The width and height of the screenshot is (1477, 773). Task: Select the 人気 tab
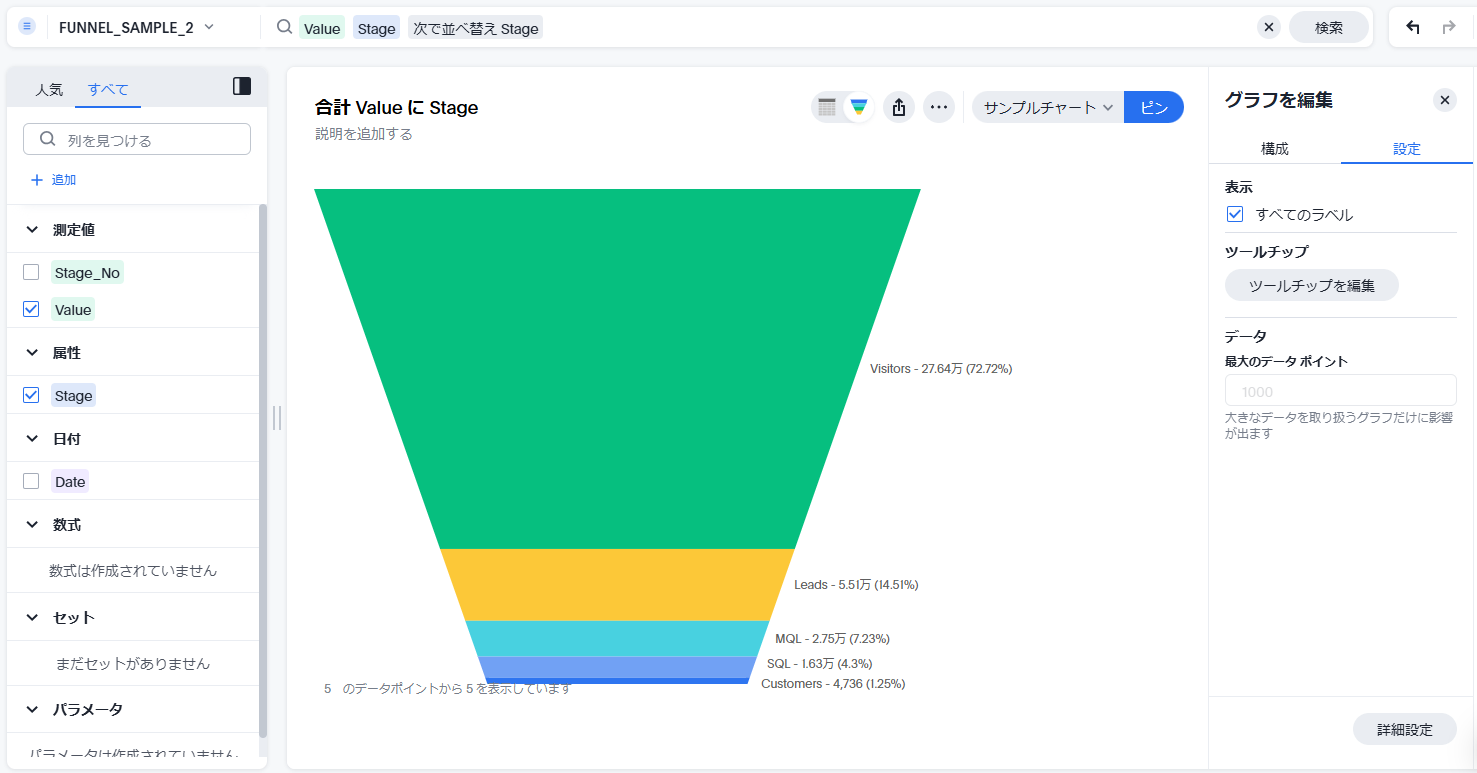49,89
